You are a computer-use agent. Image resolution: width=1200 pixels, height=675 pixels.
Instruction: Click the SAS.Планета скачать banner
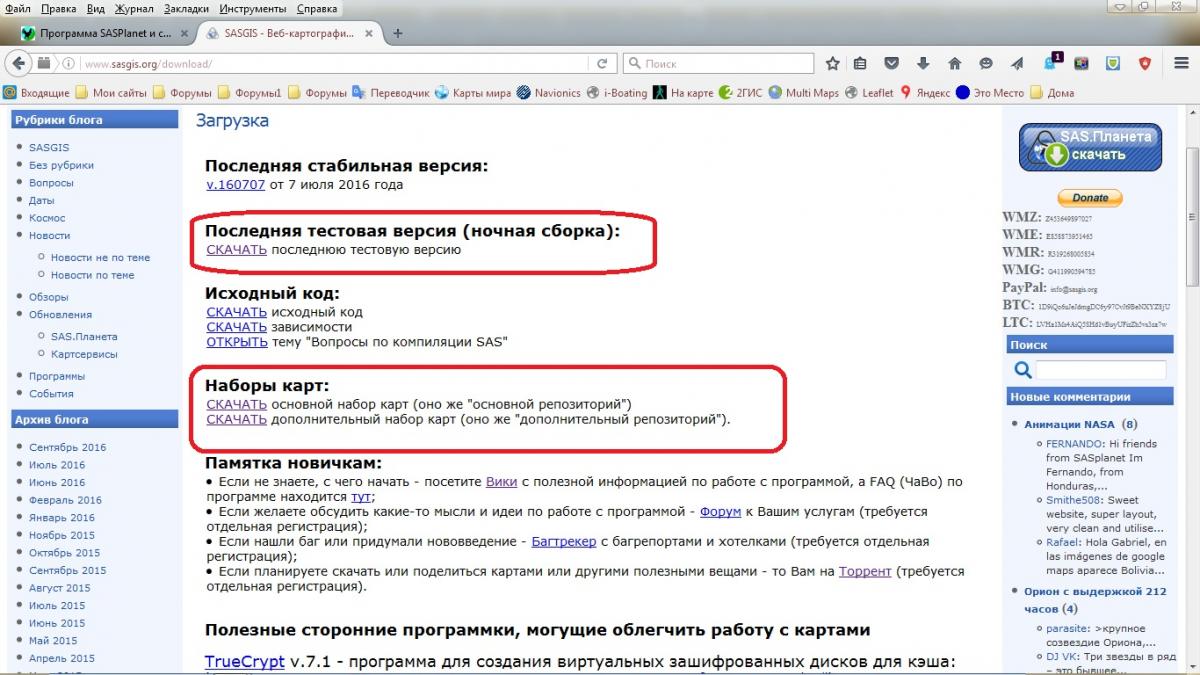tap(1090, 146)
